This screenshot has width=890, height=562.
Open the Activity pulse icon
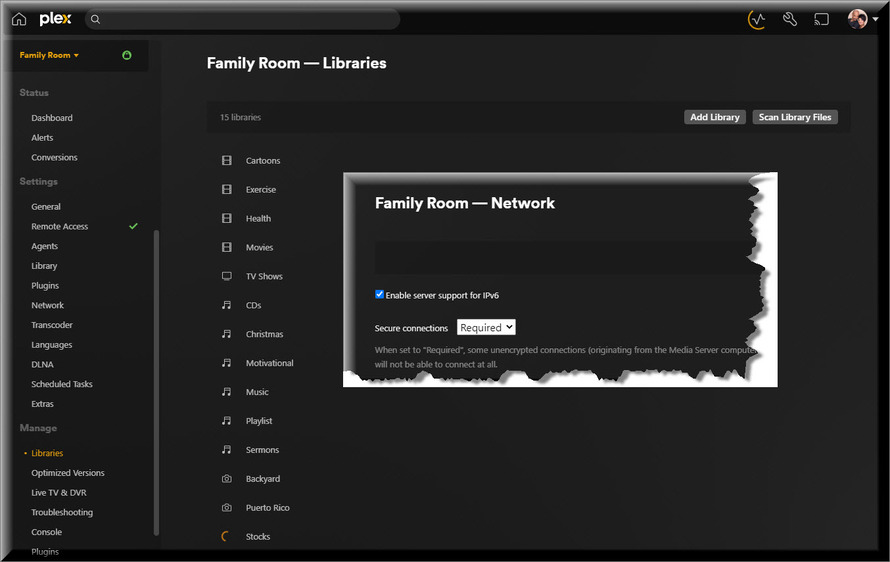pyautogui.click(x=757, y=20)
